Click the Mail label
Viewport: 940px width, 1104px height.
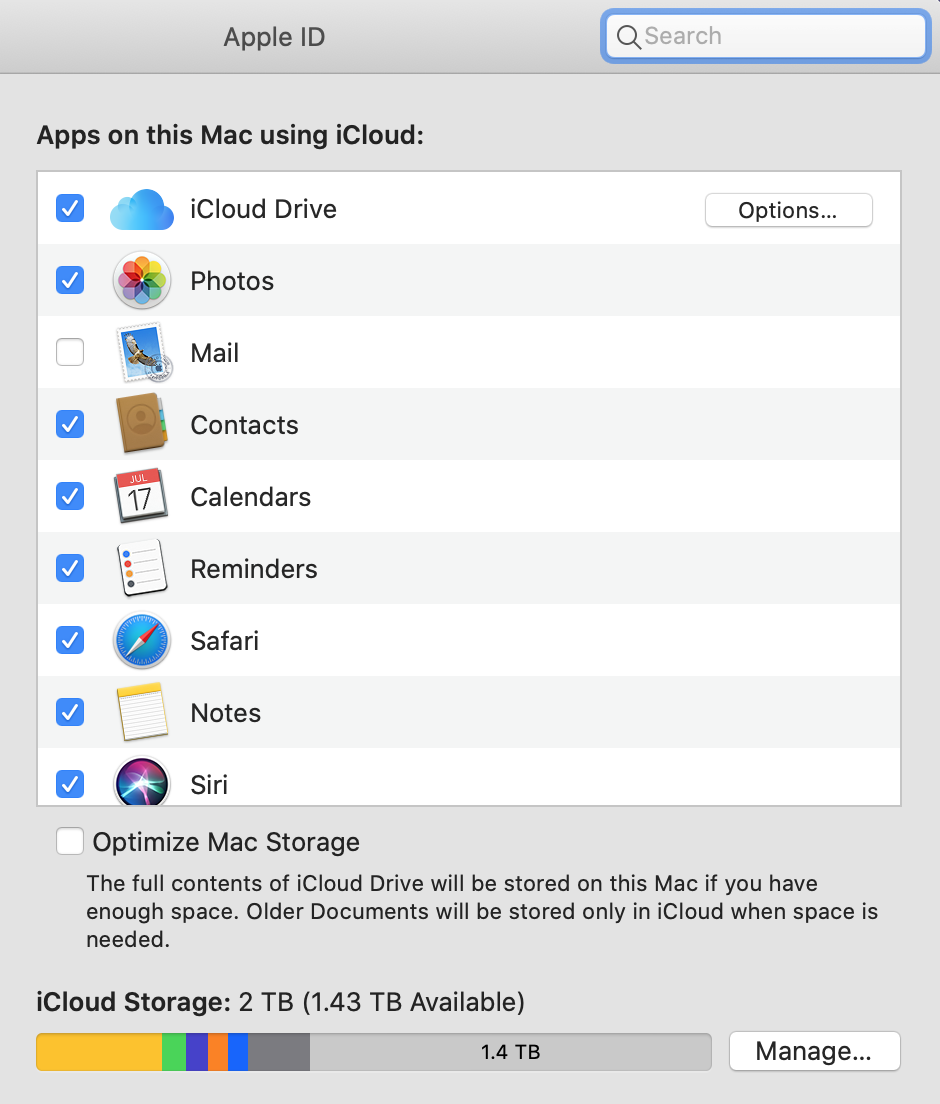pos(215,353)
